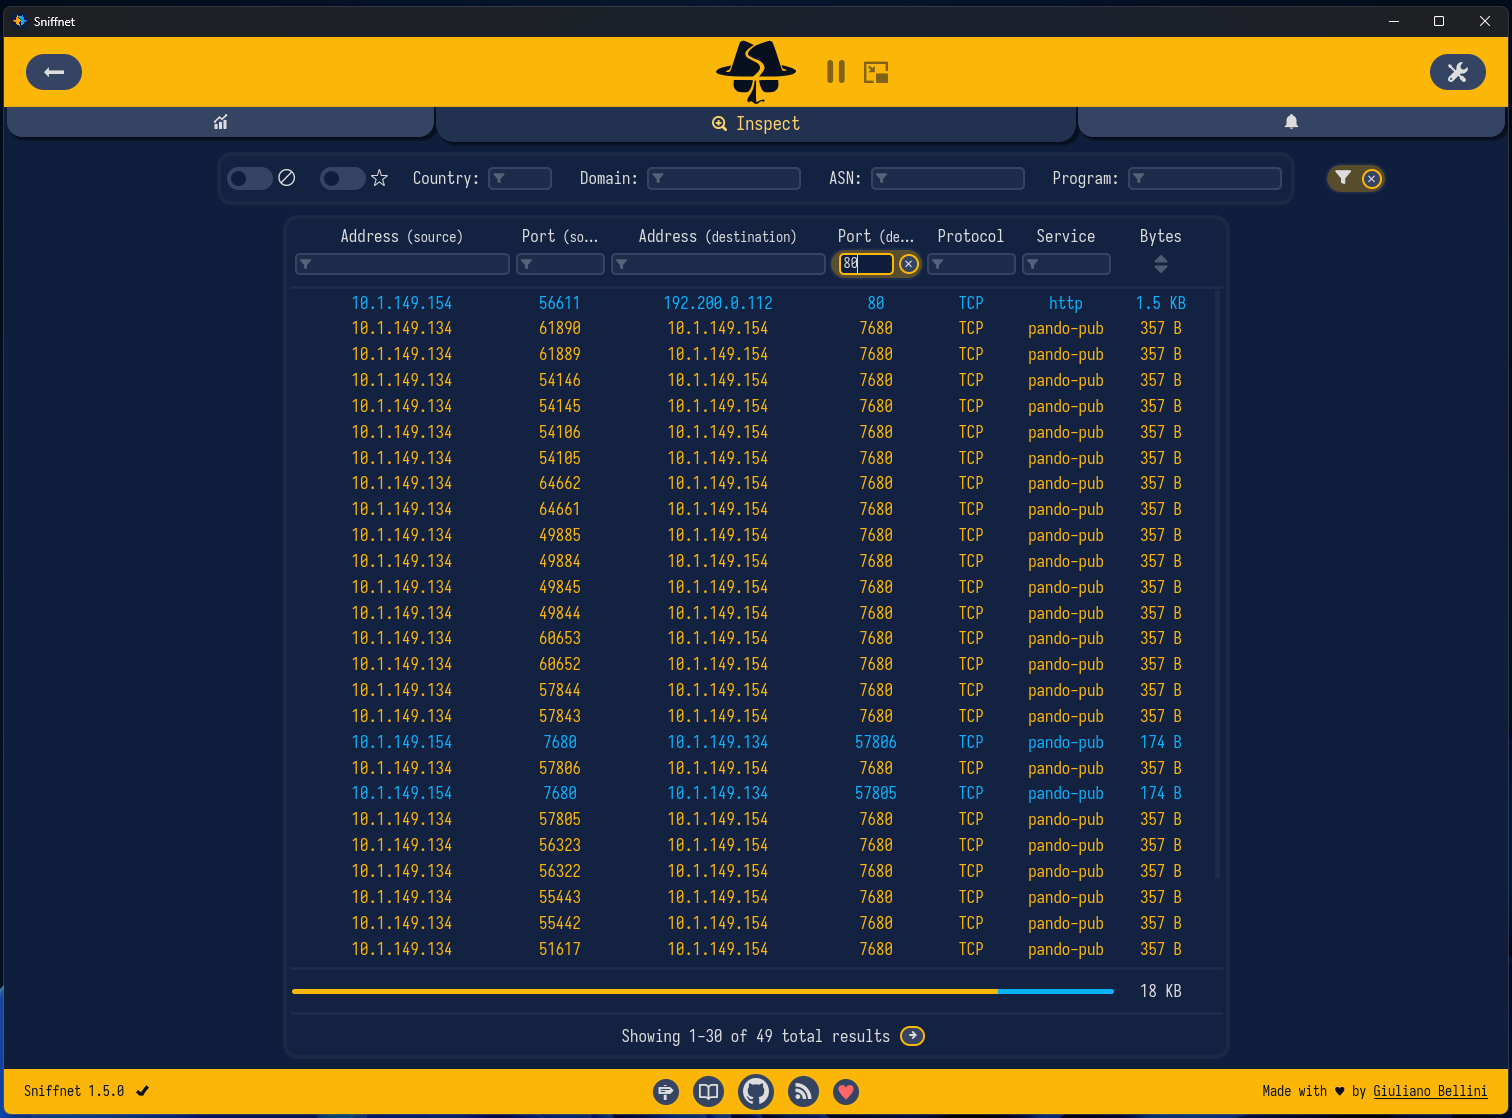Select the blue row with destination port 57806

(x=754, y=742)
